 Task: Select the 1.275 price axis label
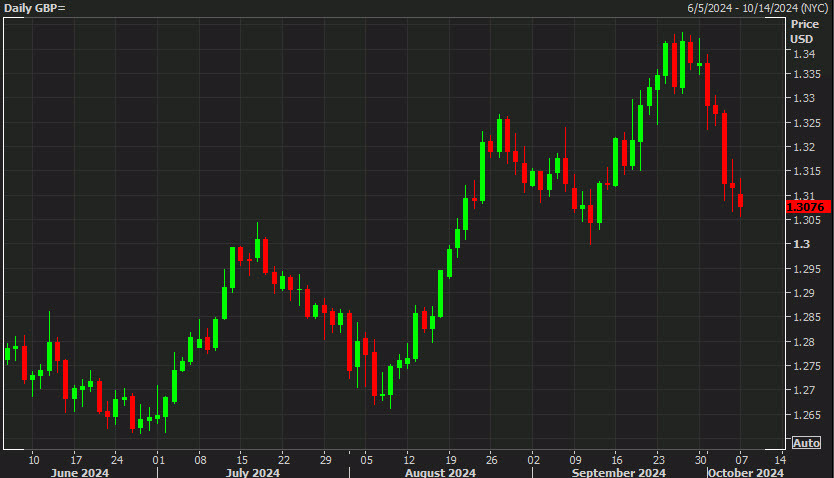coord(806,366)
